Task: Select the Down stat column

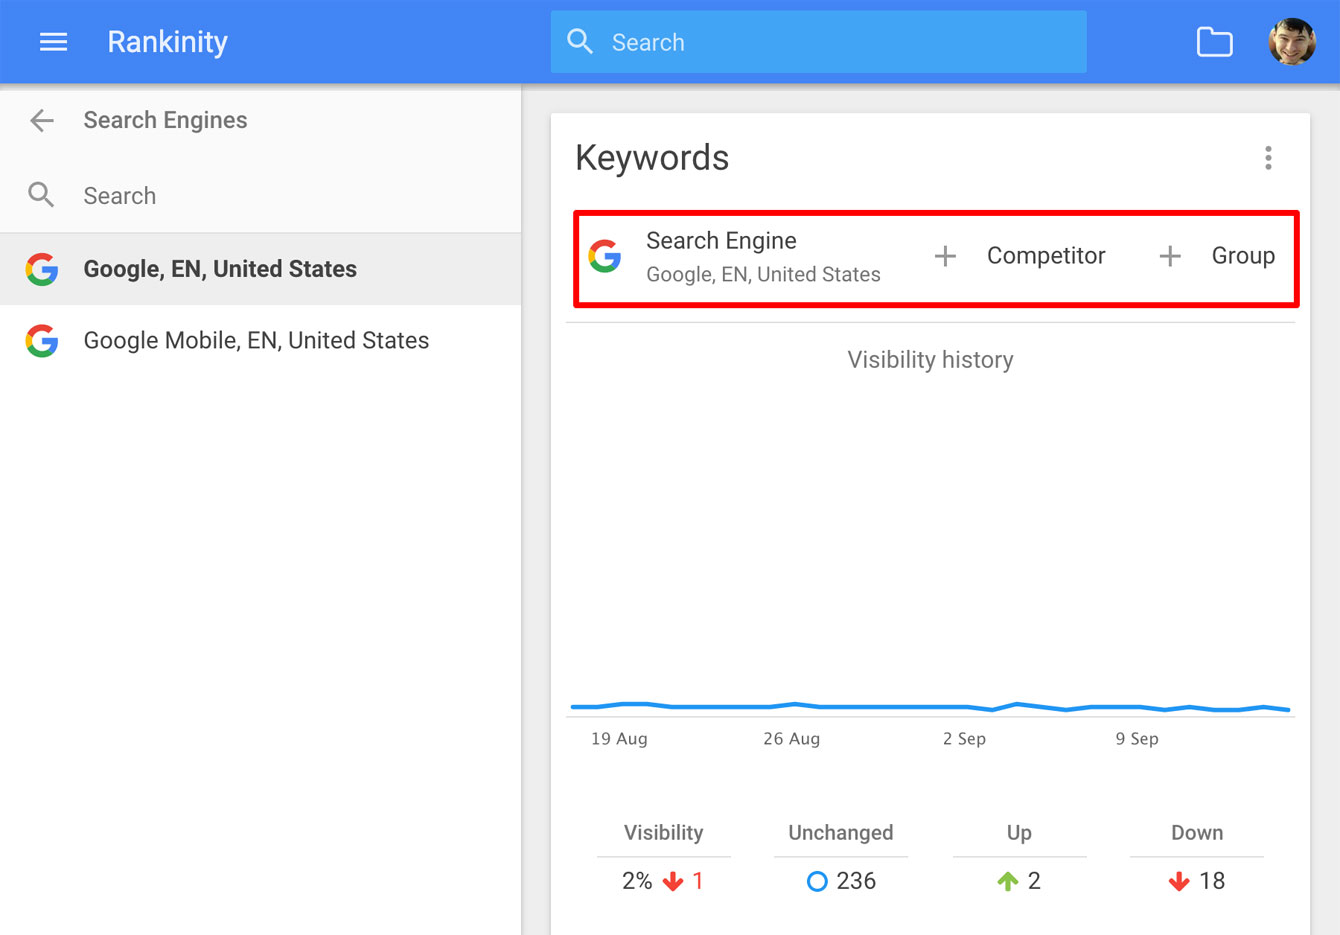Action: point(1197,857)
